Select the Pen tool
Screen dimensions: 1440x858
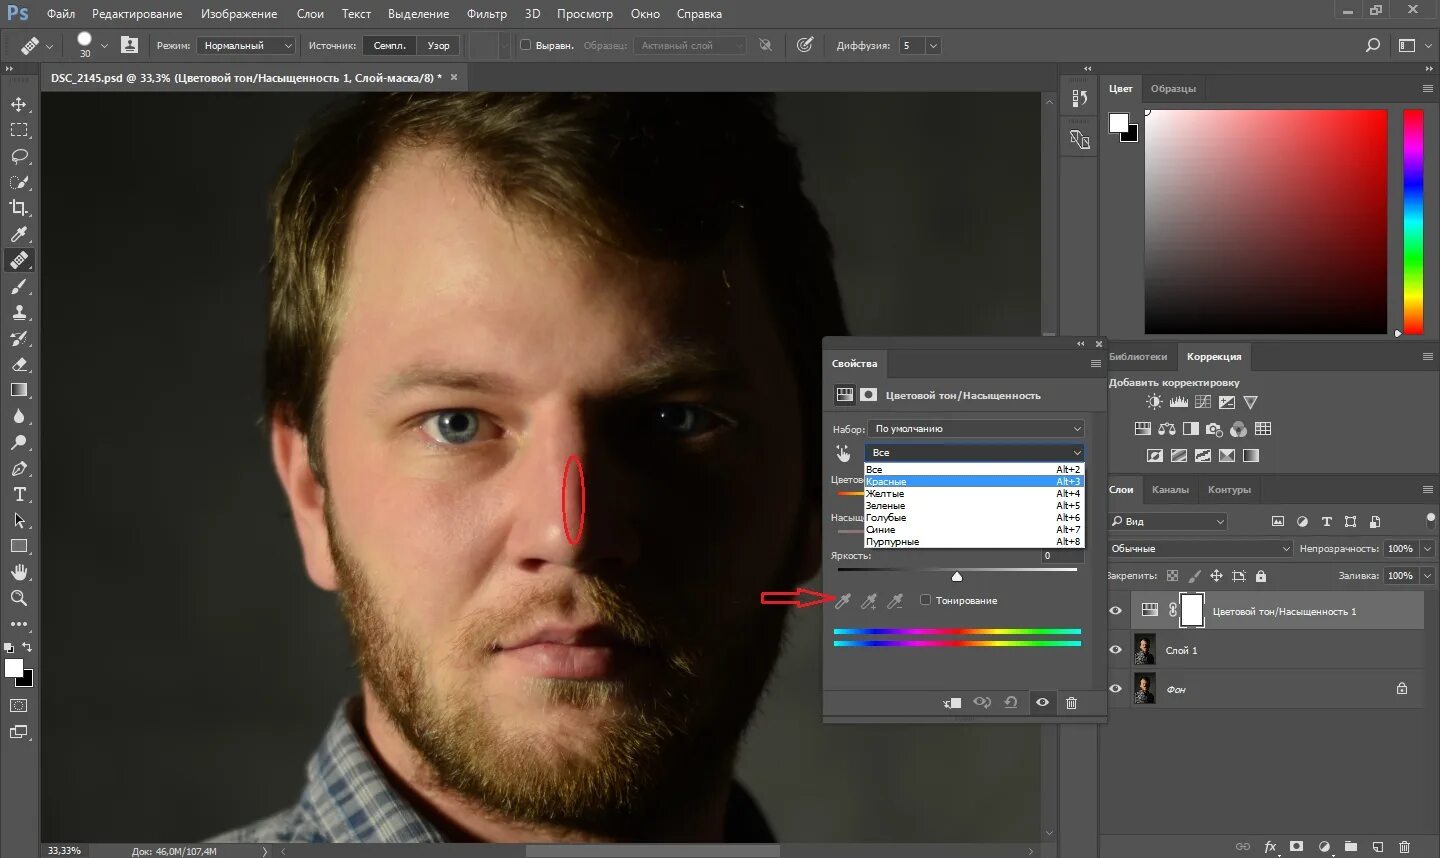[x=19, y=468]
